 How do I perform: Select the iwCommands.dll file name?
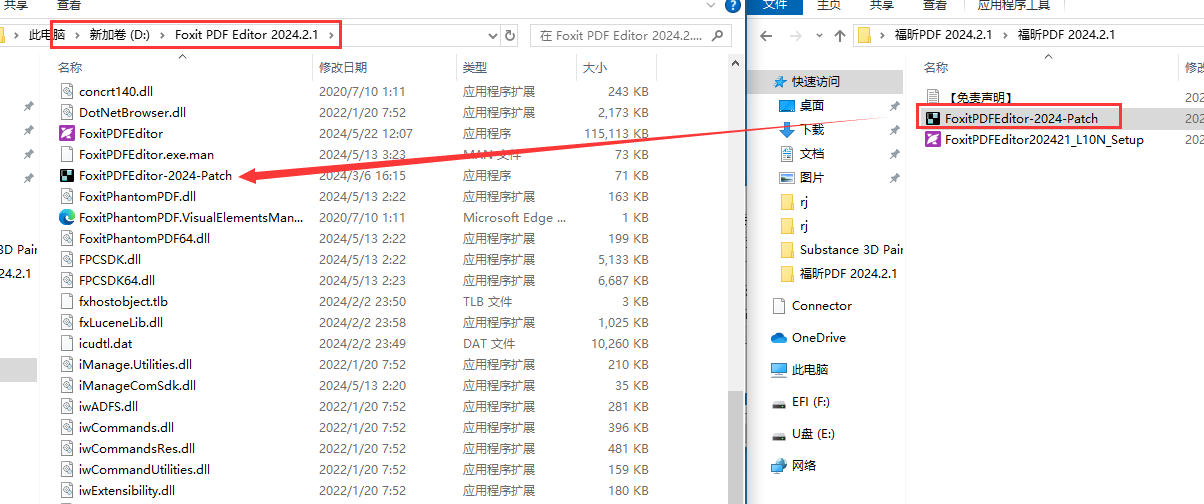click(x=126, y=427)
